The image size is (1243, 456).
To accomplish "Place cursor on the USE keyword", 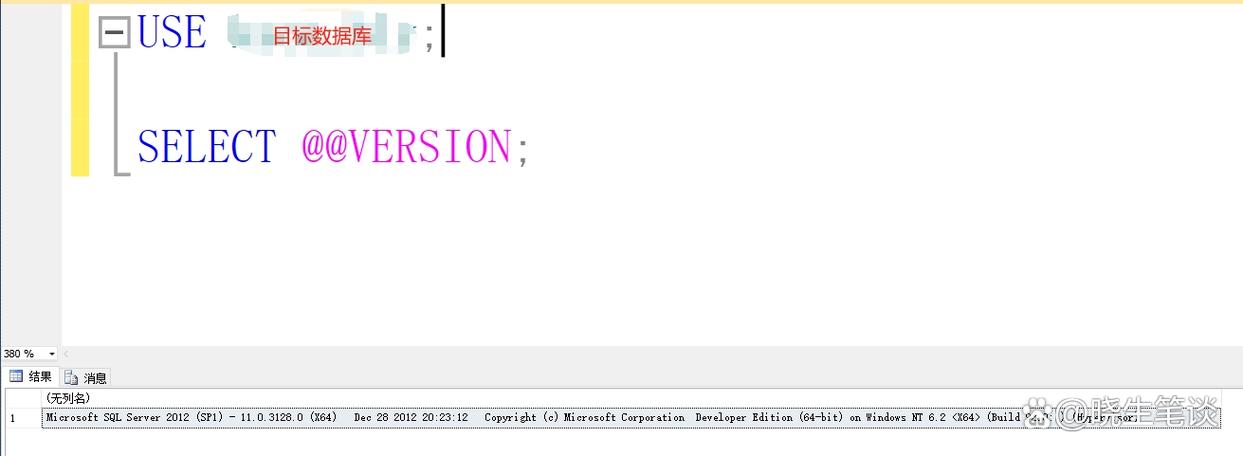I will click(x=172, y=33).
